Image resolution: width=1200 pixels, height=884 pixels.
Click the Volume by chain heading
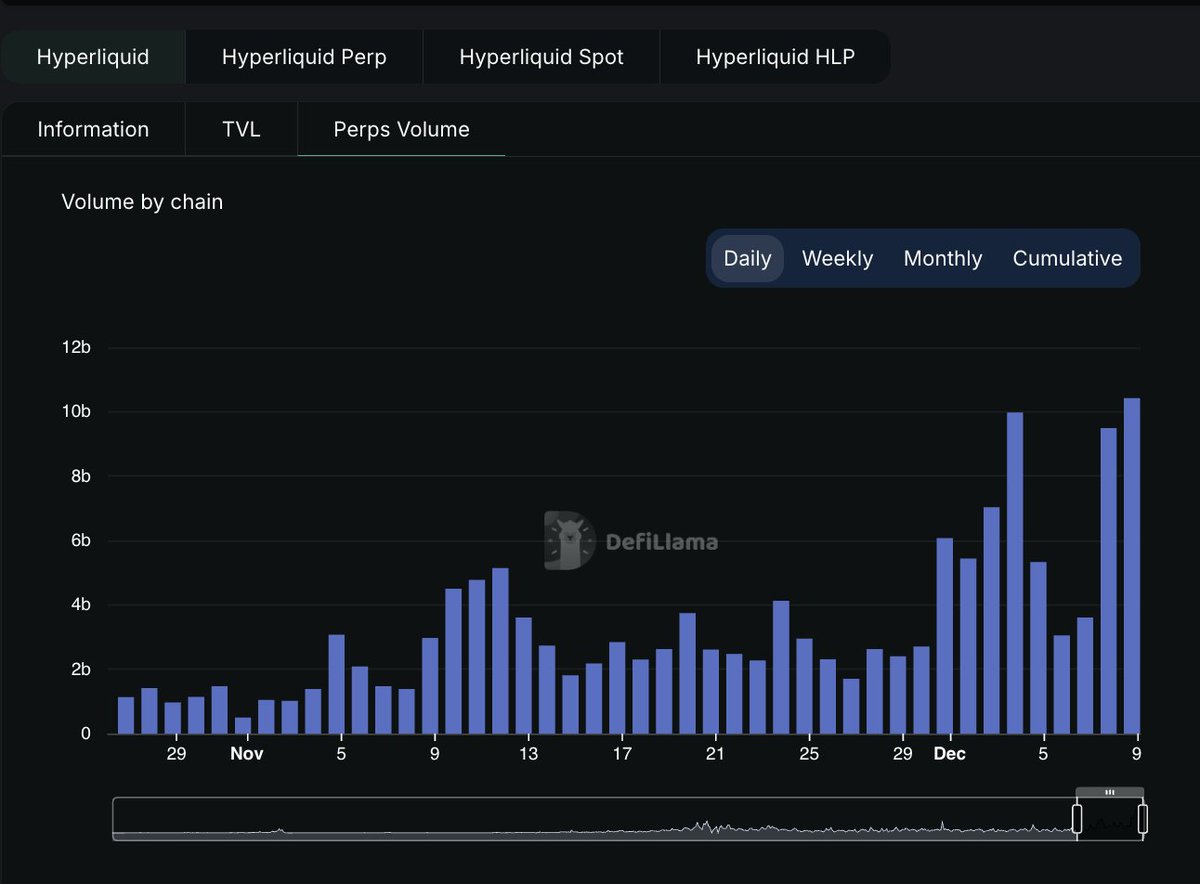pyautogui.click(x=142, y=201)
